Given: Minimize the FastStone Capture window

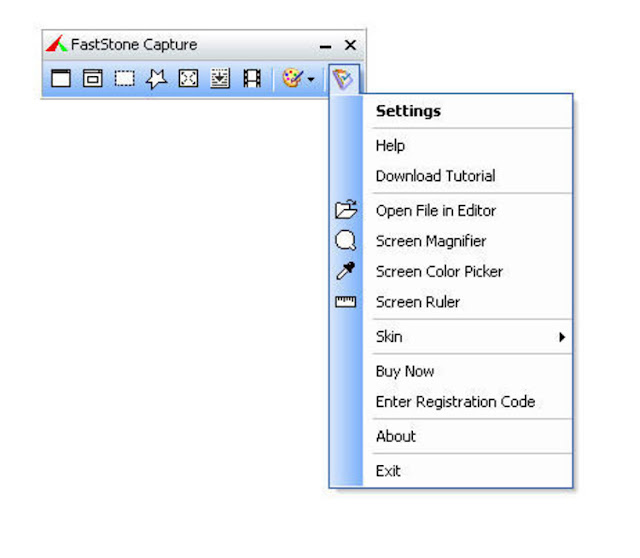Looking at the screenshot, I should tap(325, 46).
